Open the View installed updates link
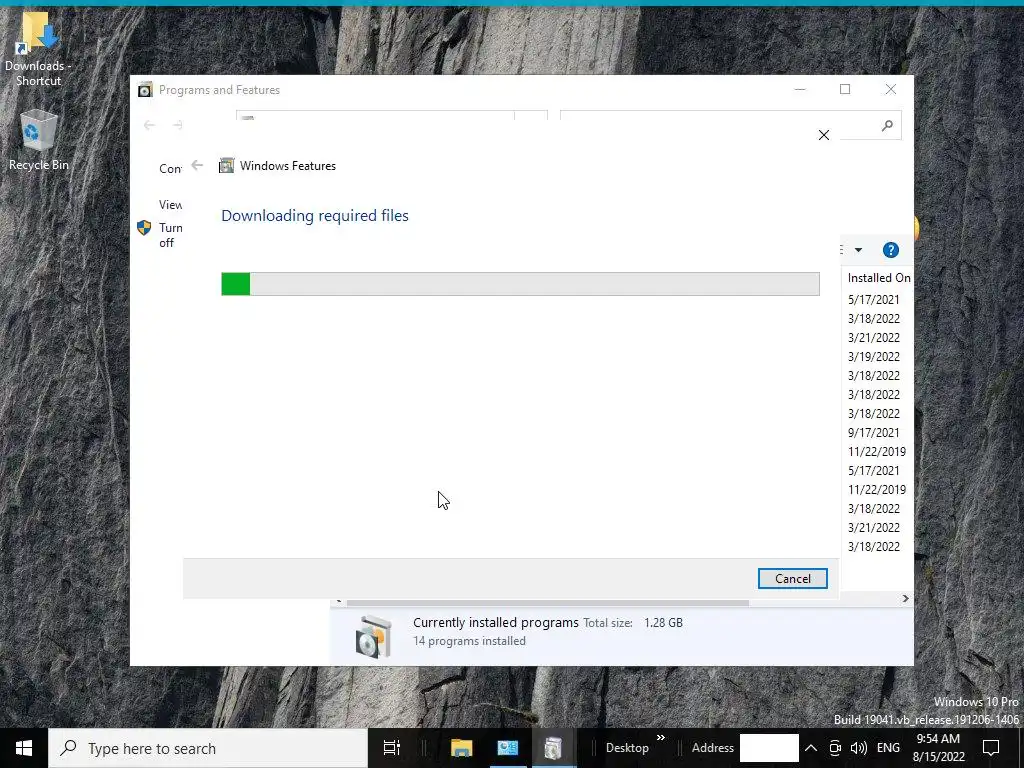This screenshot has height=768, width=1024. coord(170,204)
